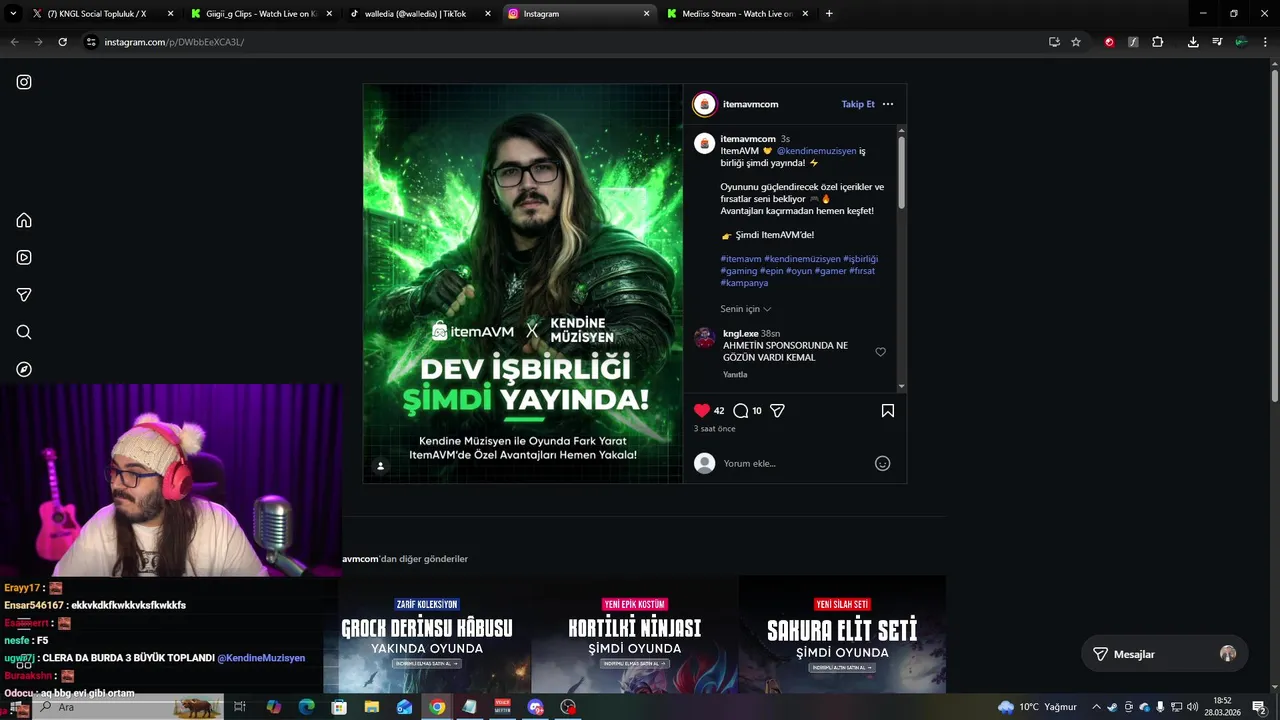Share the post via paper plane icon
Viewport: 1280px width, 720px height.
(777, 410)
